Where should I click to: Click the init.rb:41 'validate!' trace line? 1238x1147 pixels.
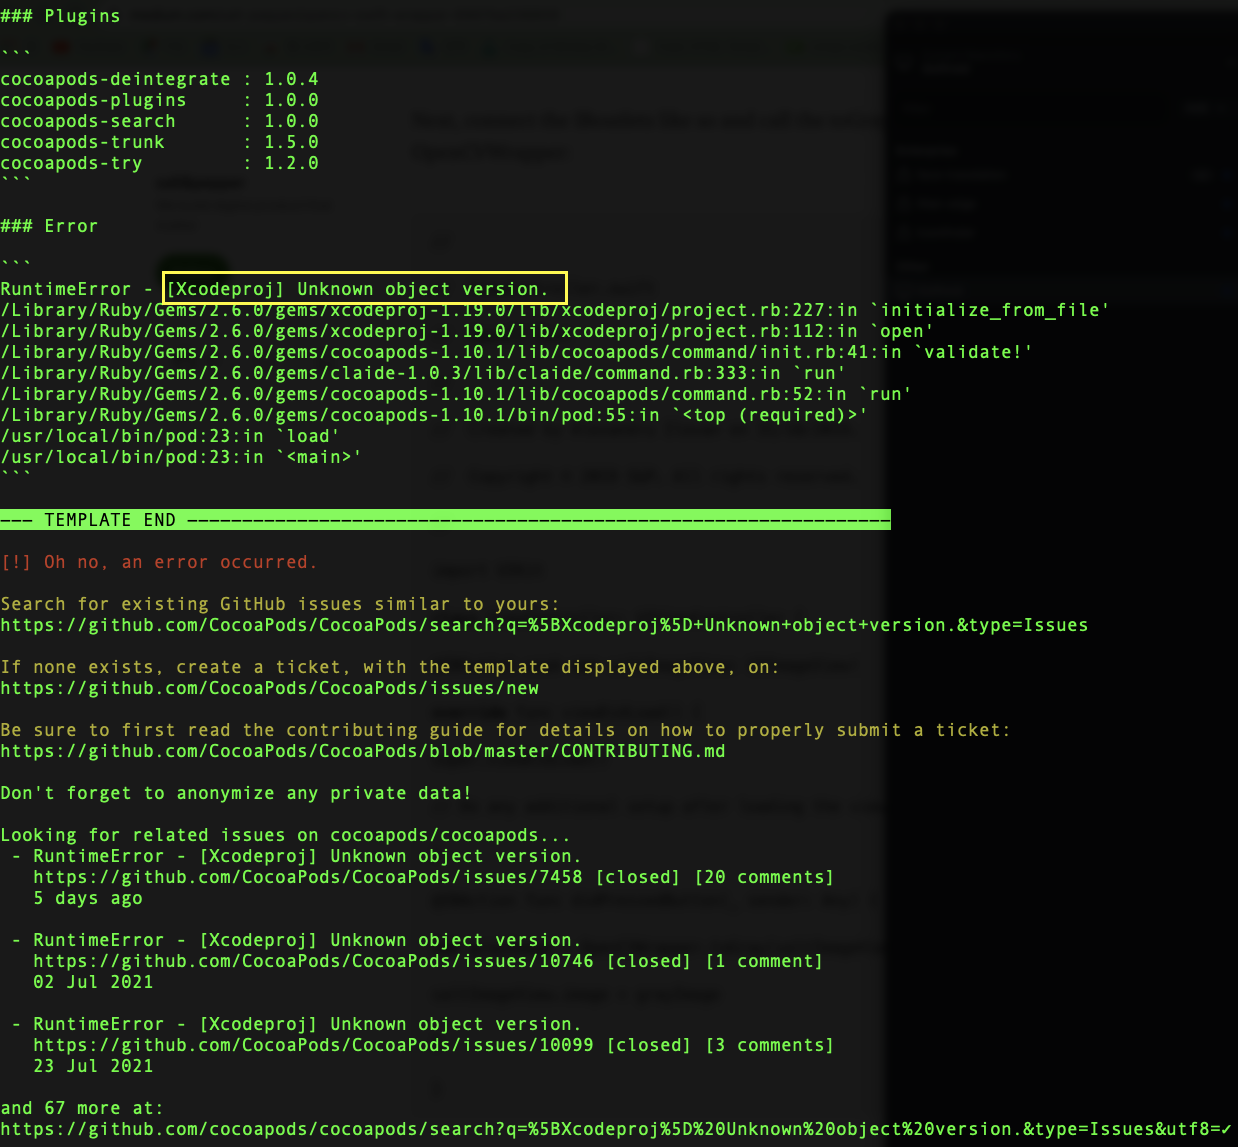(516, 352)
